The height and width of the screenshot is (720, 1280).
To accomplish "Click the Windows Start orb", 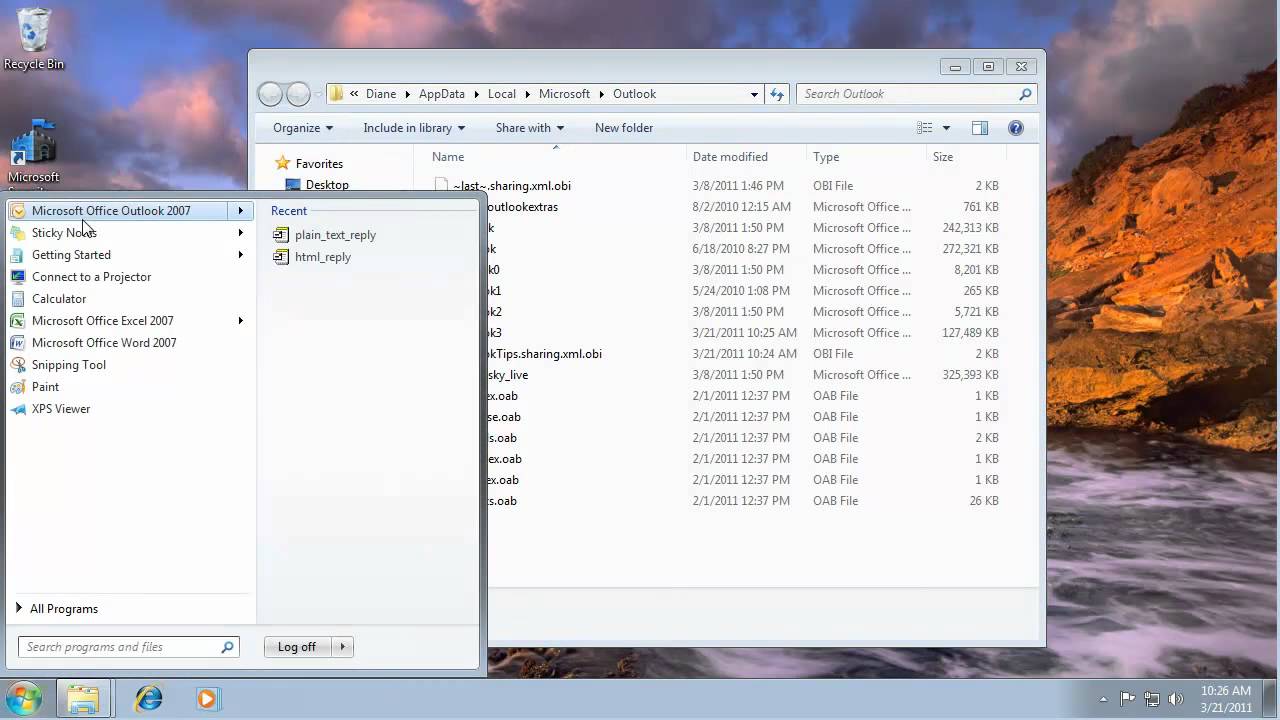I will pos(24,698).
